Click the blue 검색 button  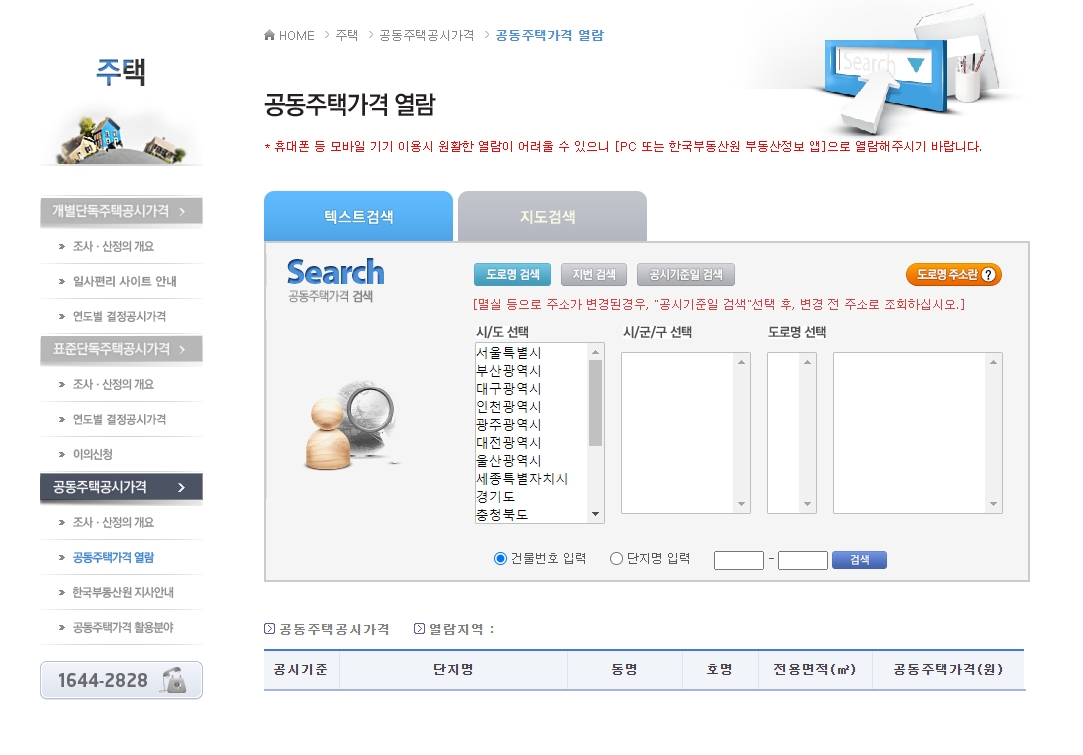coord(859,560)
